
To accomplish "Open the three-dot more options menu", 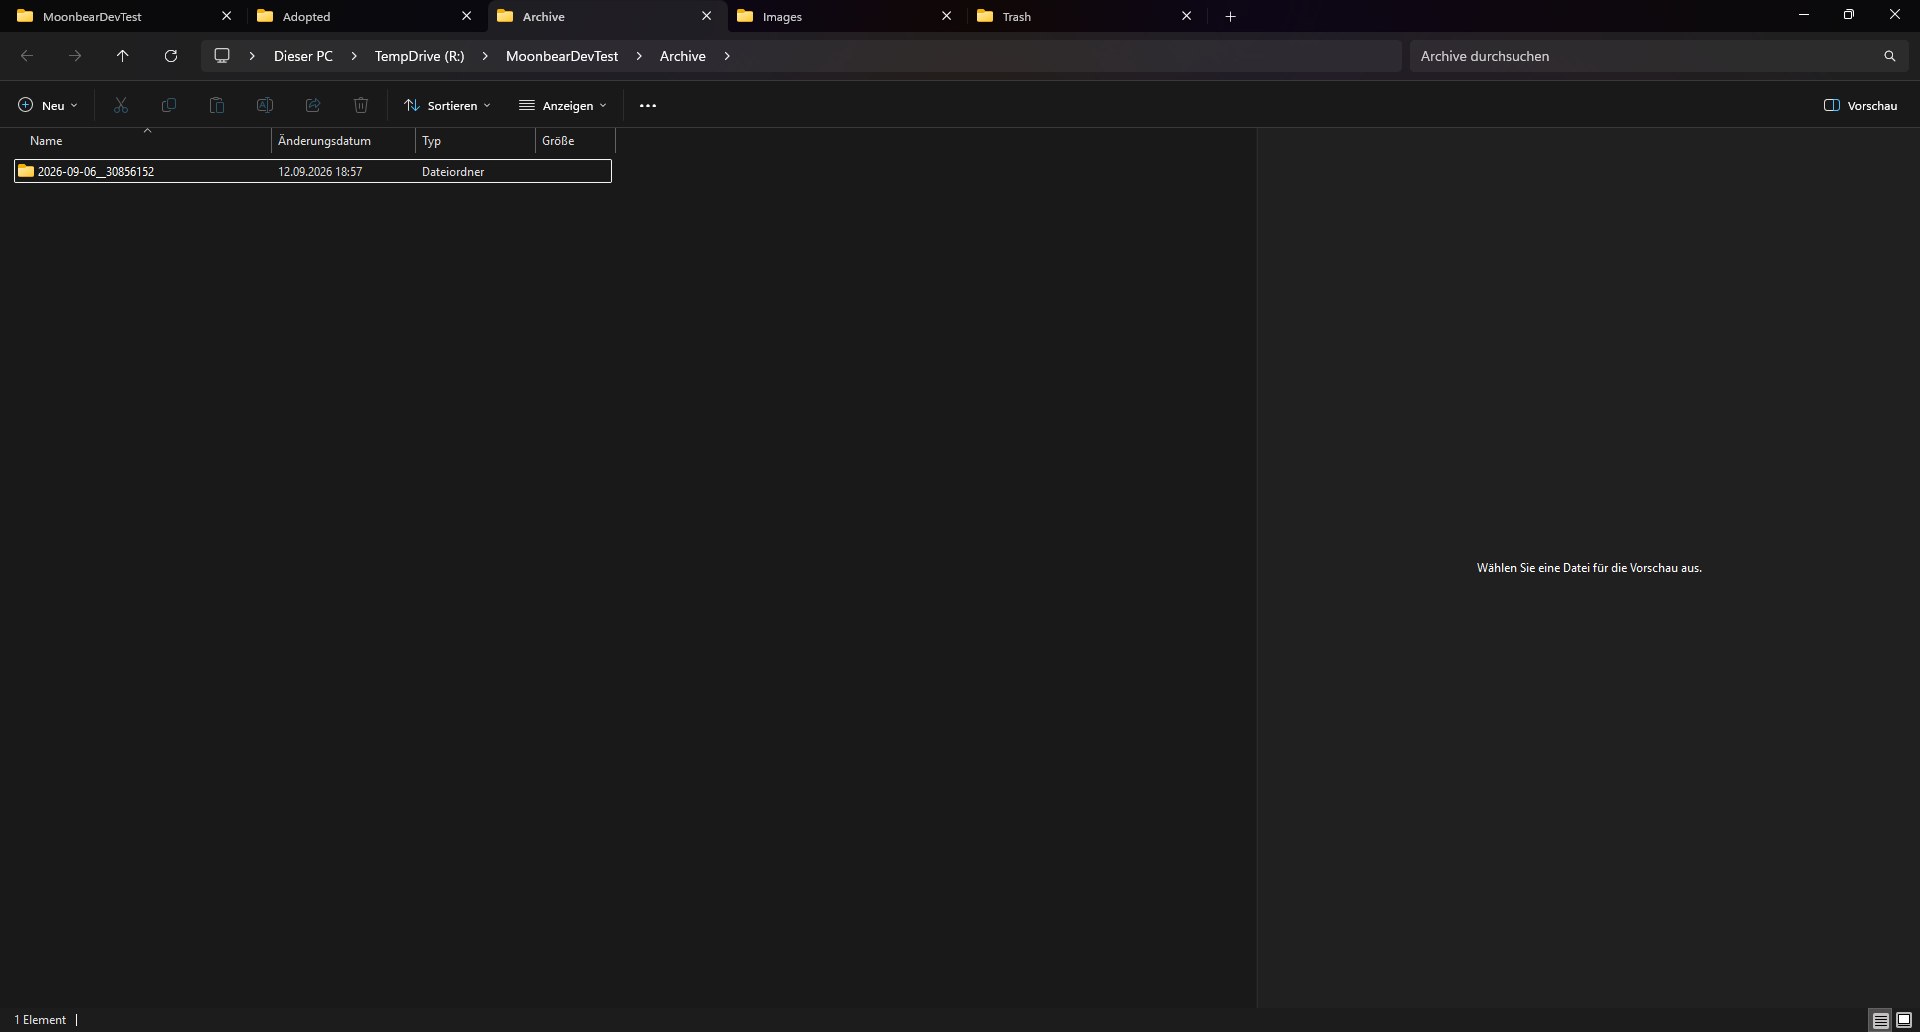I will tap(648, 105).
